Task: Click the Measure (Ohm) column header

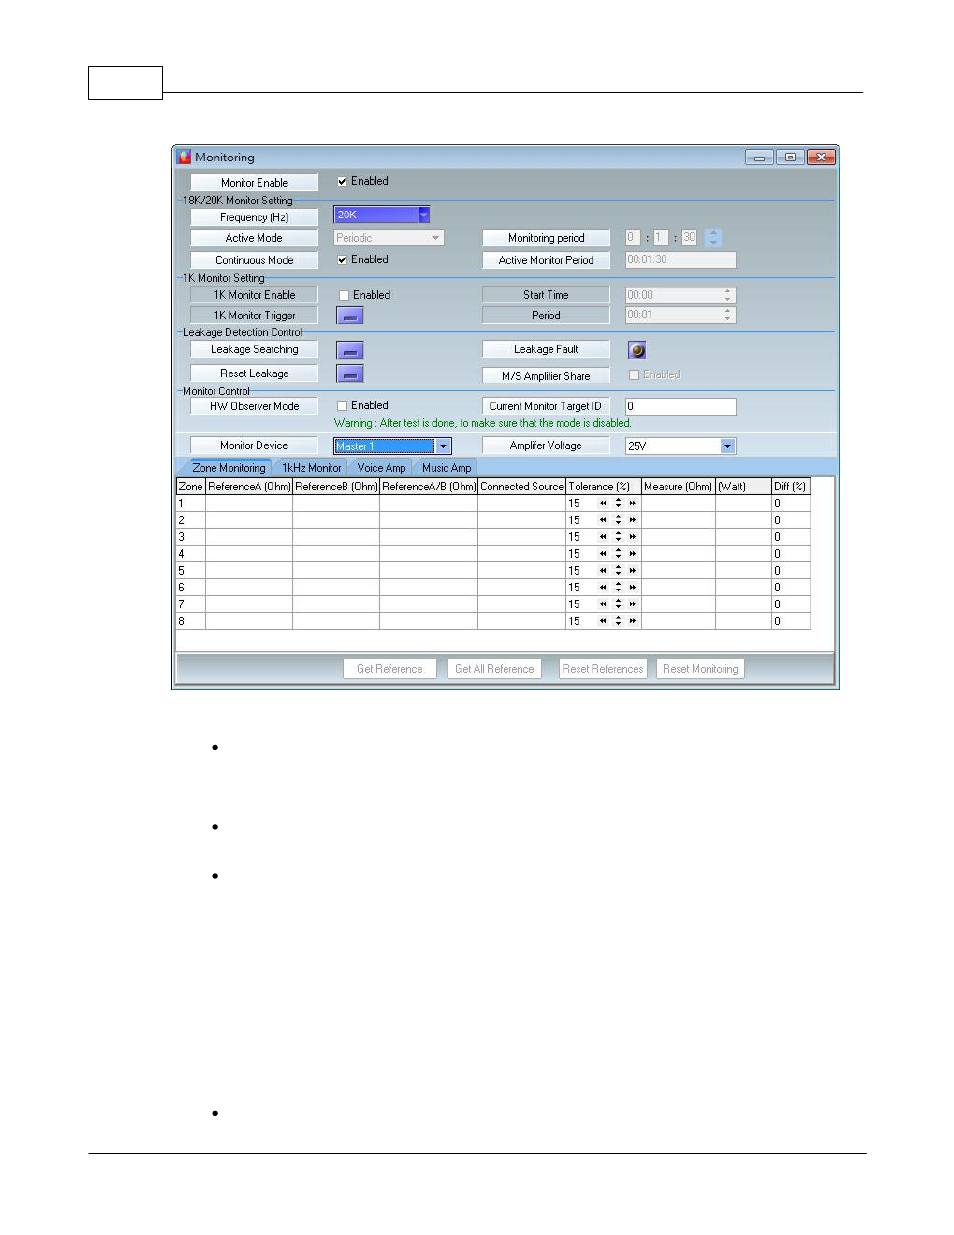Action: (x=678, y=487)
